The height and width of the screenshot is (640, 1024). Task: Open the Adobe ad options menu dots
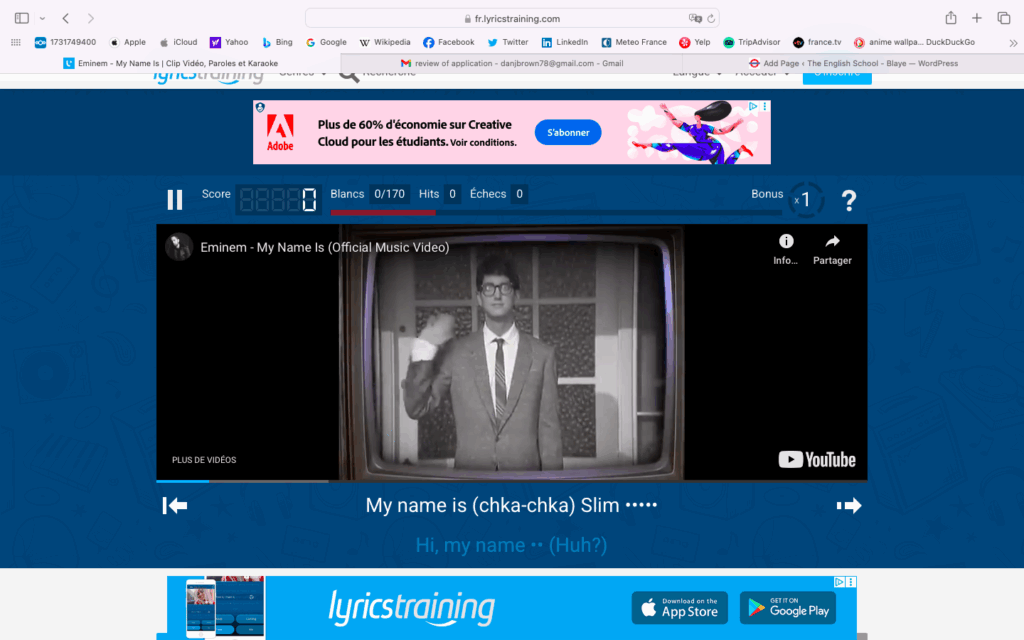[x=765, y=106]
